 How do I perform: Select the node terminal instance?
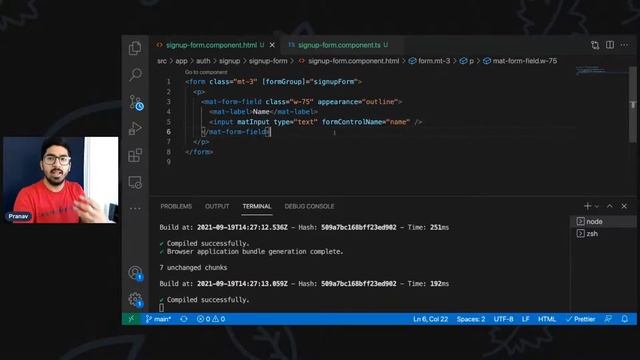(x=603, y=222)
